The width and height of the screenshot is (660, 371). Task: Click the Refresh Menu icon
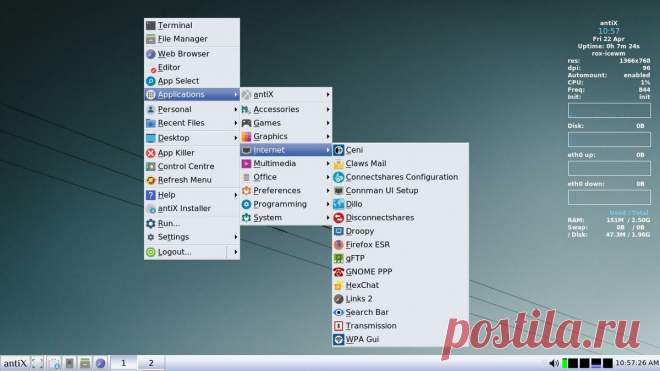coord(151,180)
